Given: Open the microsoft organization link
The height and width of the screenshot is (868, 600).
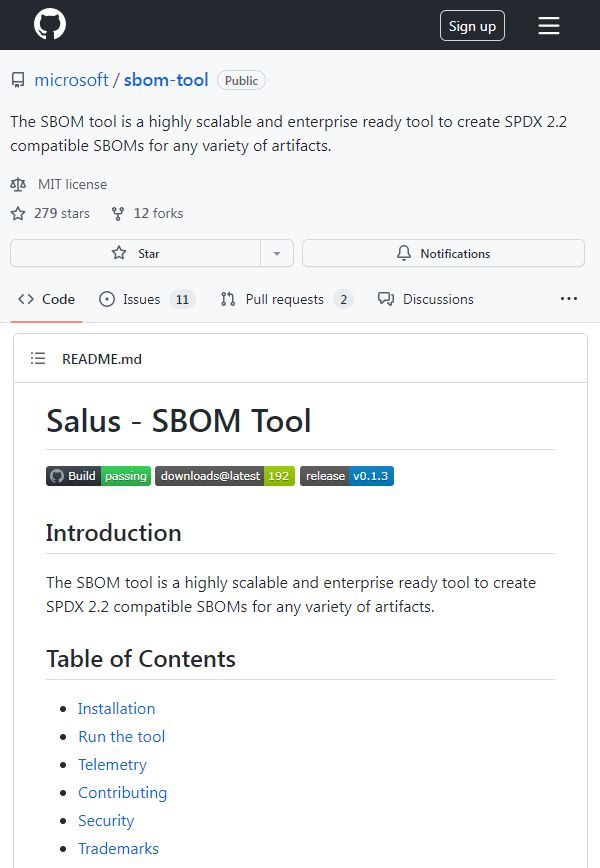Looking at the screenshot, I should [x=71, y=80].
